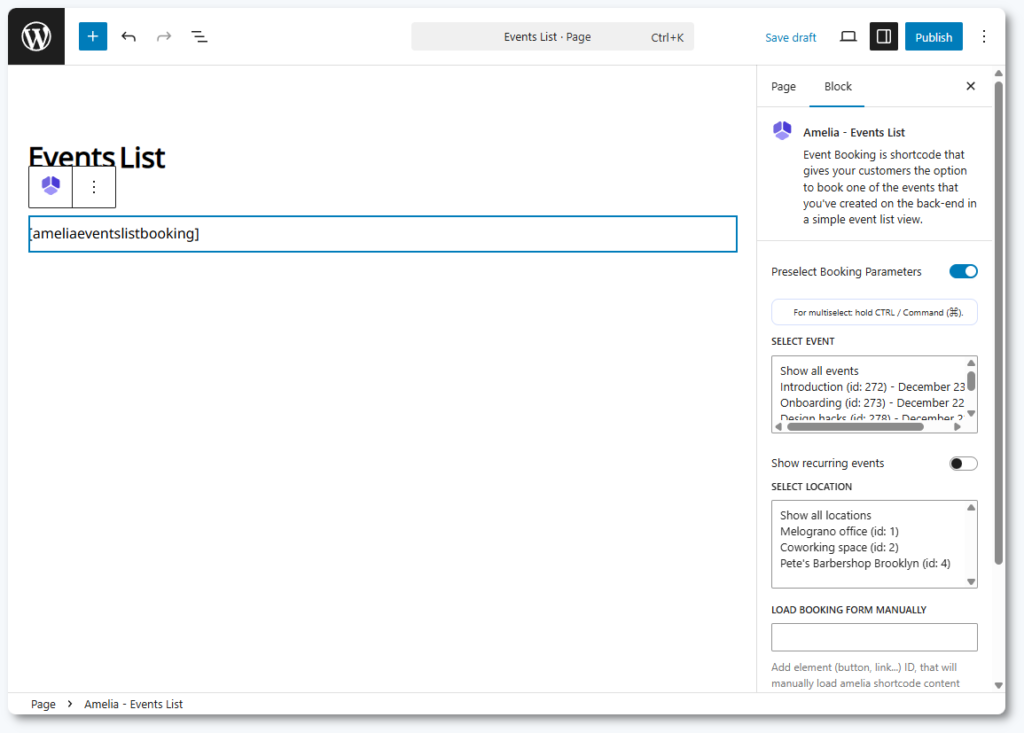Disable Preselect Booking Parameters toggle

[963, 271]
